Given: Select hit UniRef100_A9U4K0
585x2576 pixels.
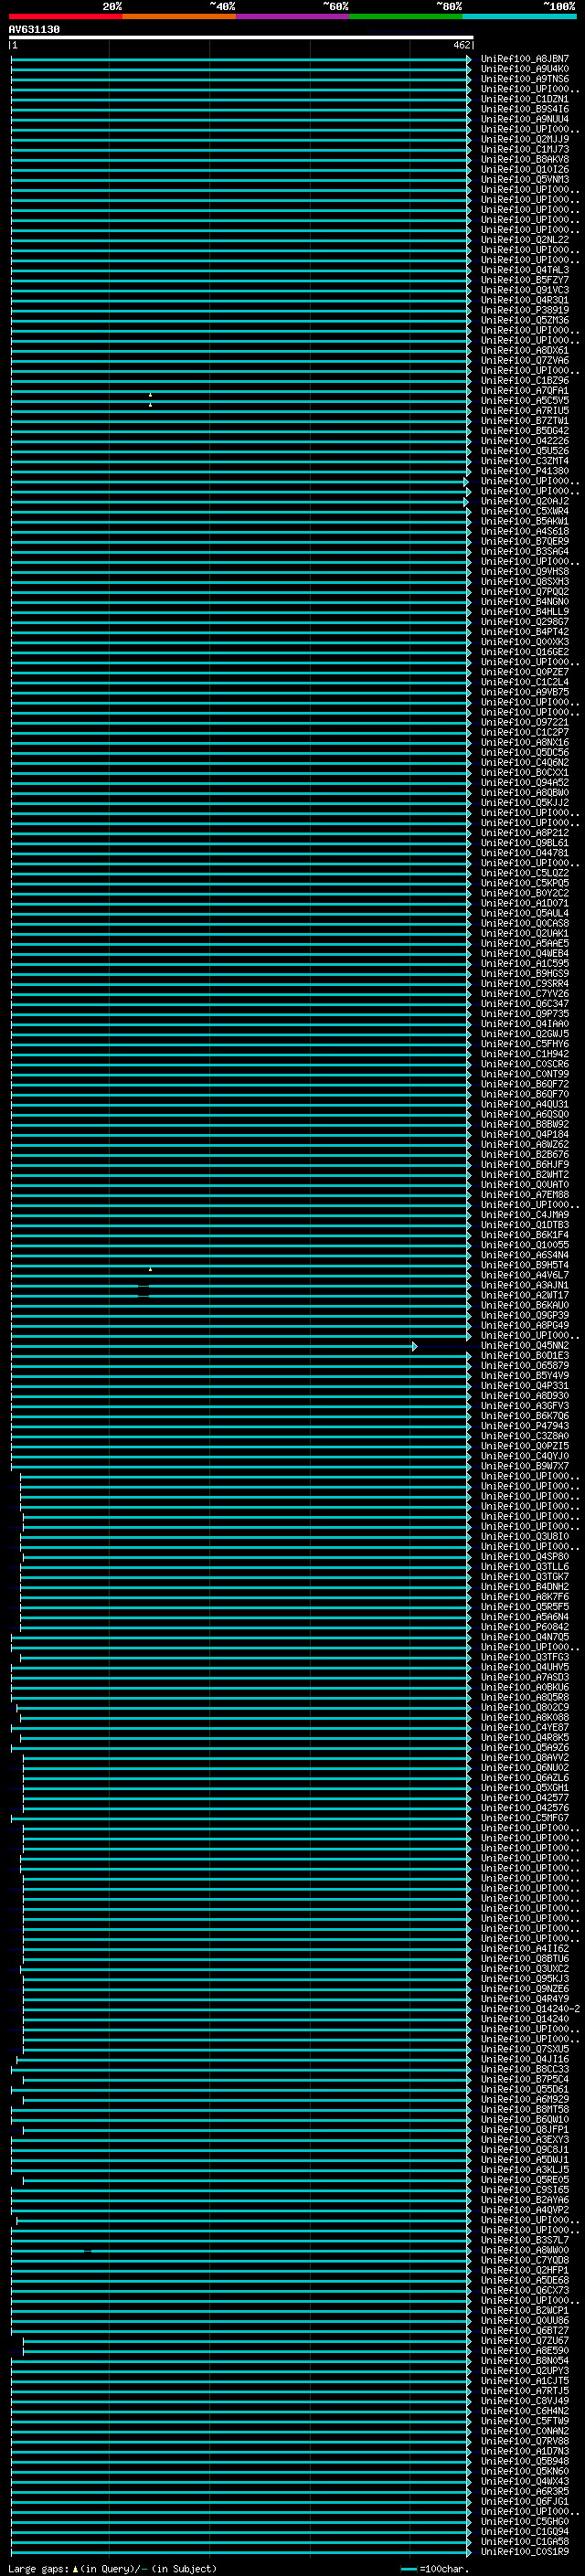Looking at the screenshot, I should 525,69.
